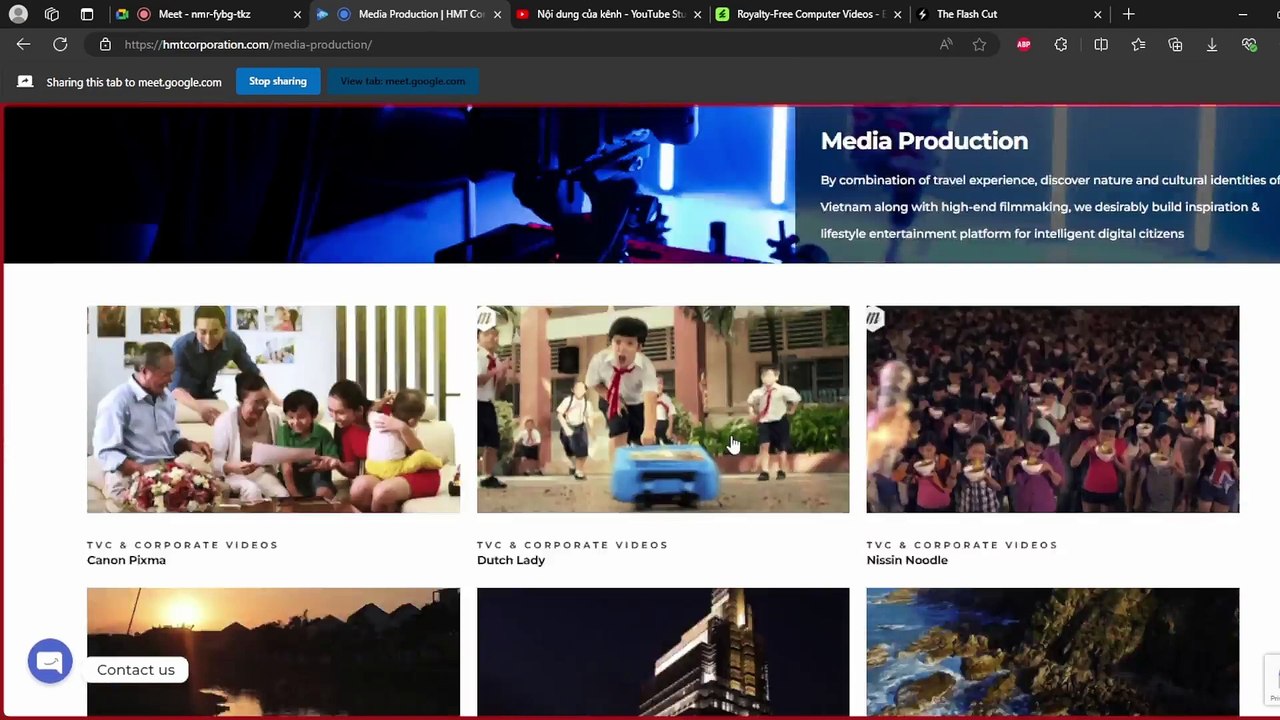This screenshot has height=720, width=1280.
Task: Open the ABP Adblock Plus extension
Action: pyautogui.click(x=1023, y=44)
